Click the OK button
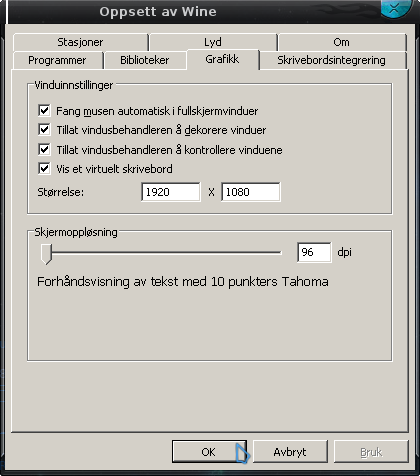Screen dimensions: 420x476 pyautogui.click(x=209, y=452)
